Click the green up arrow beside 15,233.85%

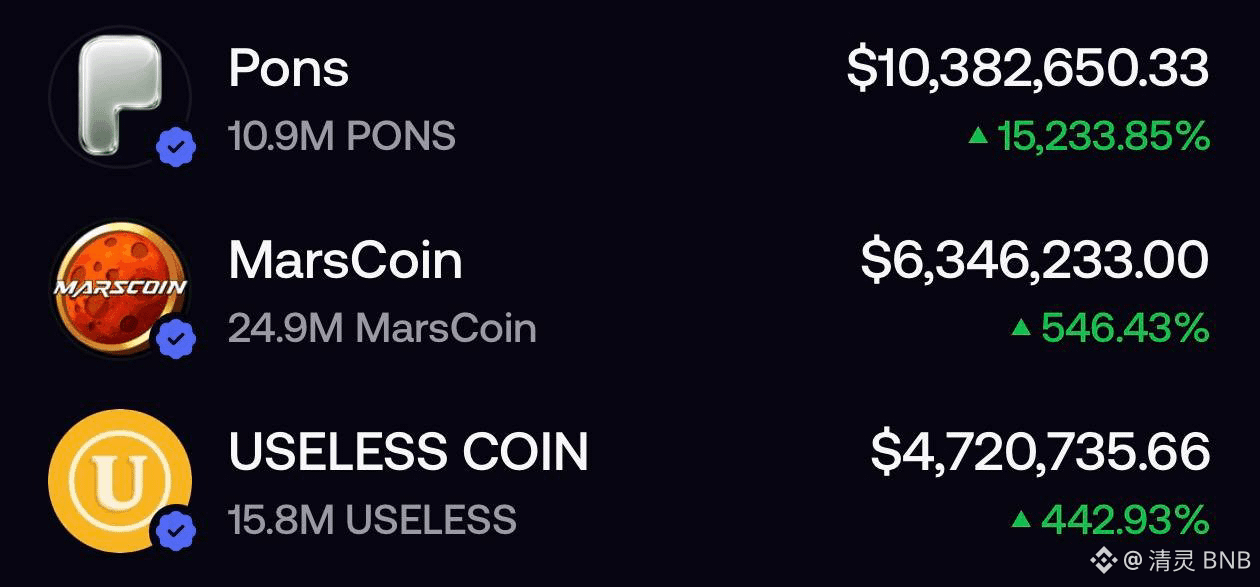click(x=978, y=136)
